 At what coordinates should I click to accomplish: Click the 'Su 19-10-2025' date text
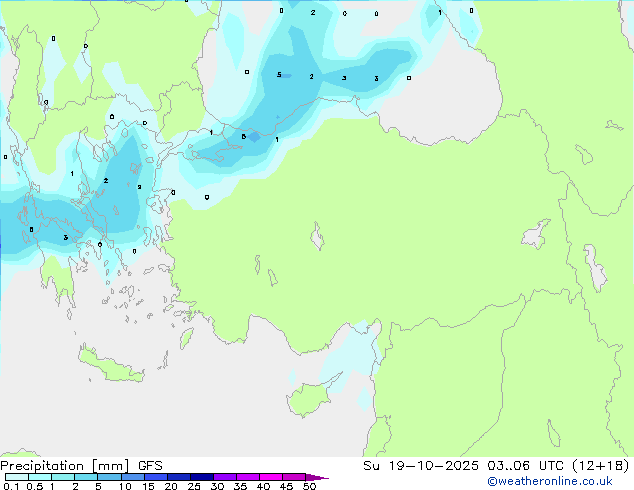421,466
